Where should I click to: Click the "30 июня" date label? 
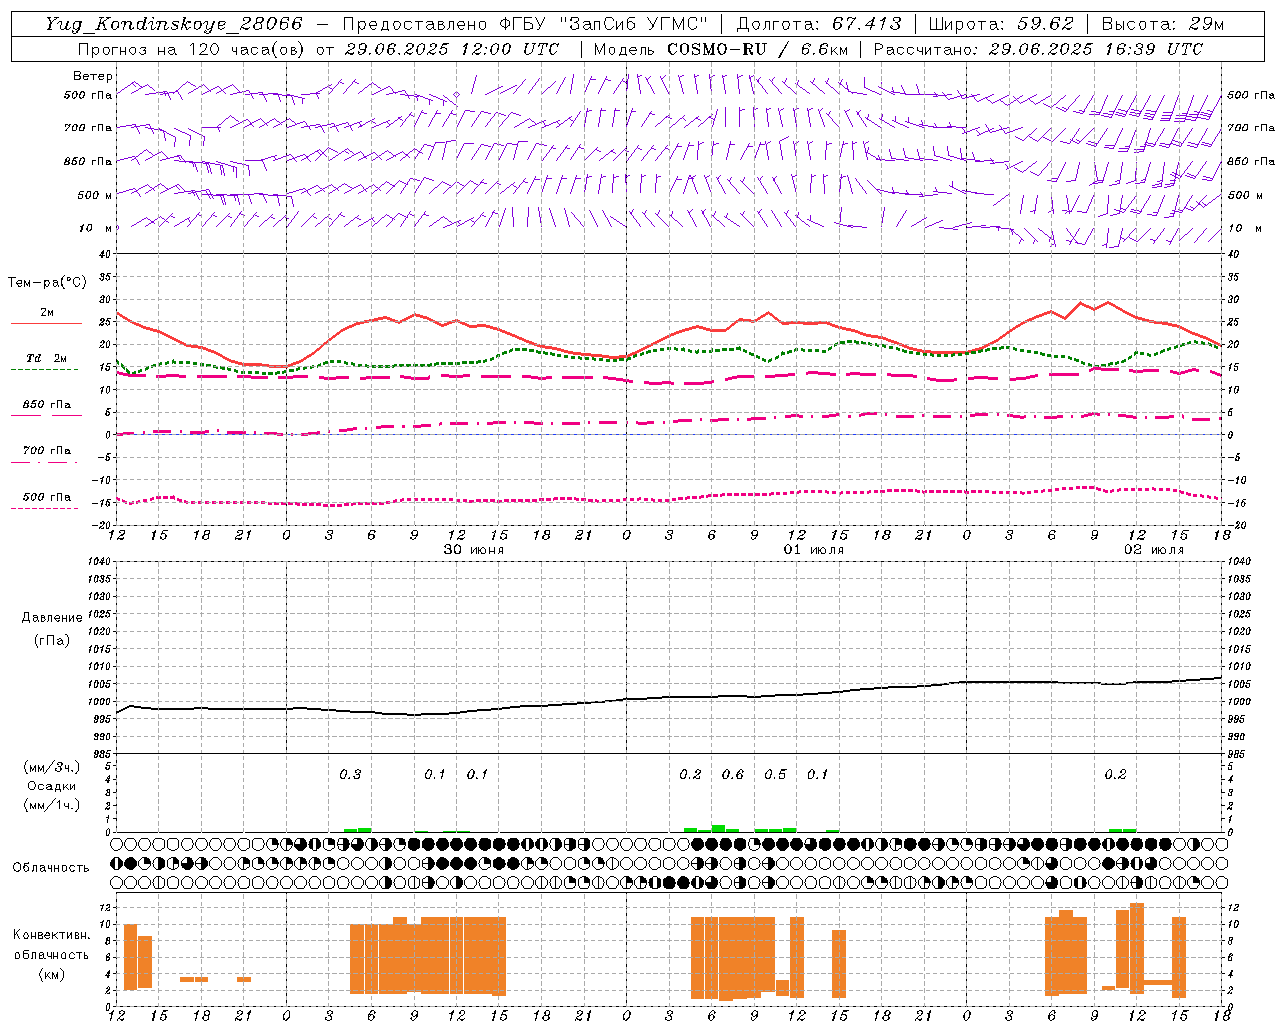pyautogui.click(x=474, y=550)
